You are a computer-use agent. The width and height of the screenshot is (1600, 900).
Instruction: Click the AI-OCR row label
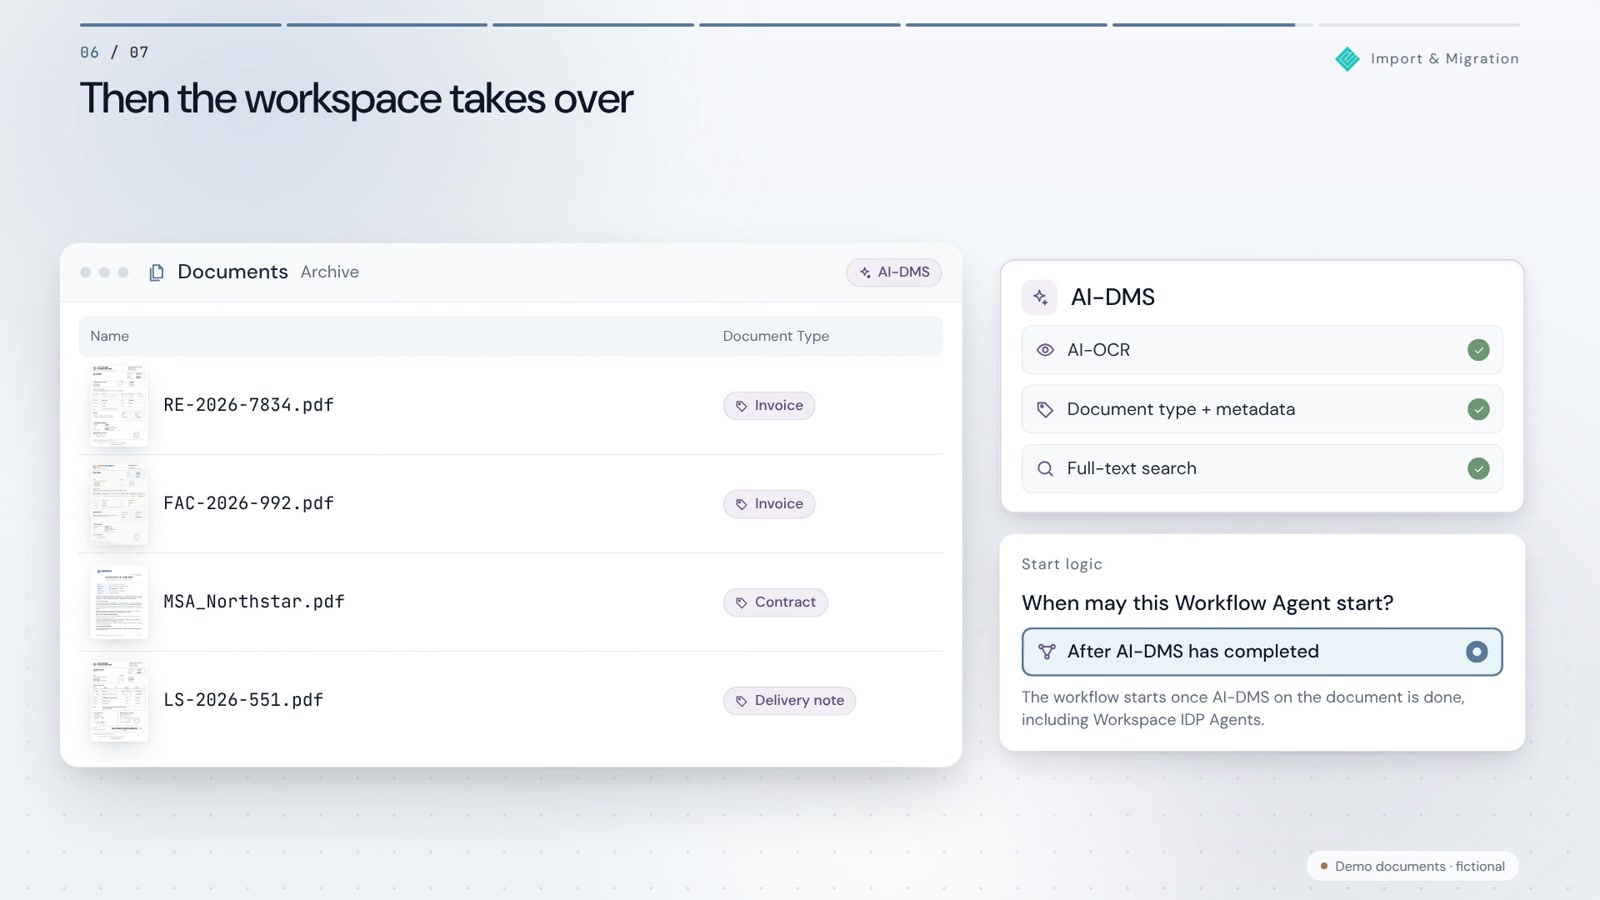click(x=1098, y=350)
